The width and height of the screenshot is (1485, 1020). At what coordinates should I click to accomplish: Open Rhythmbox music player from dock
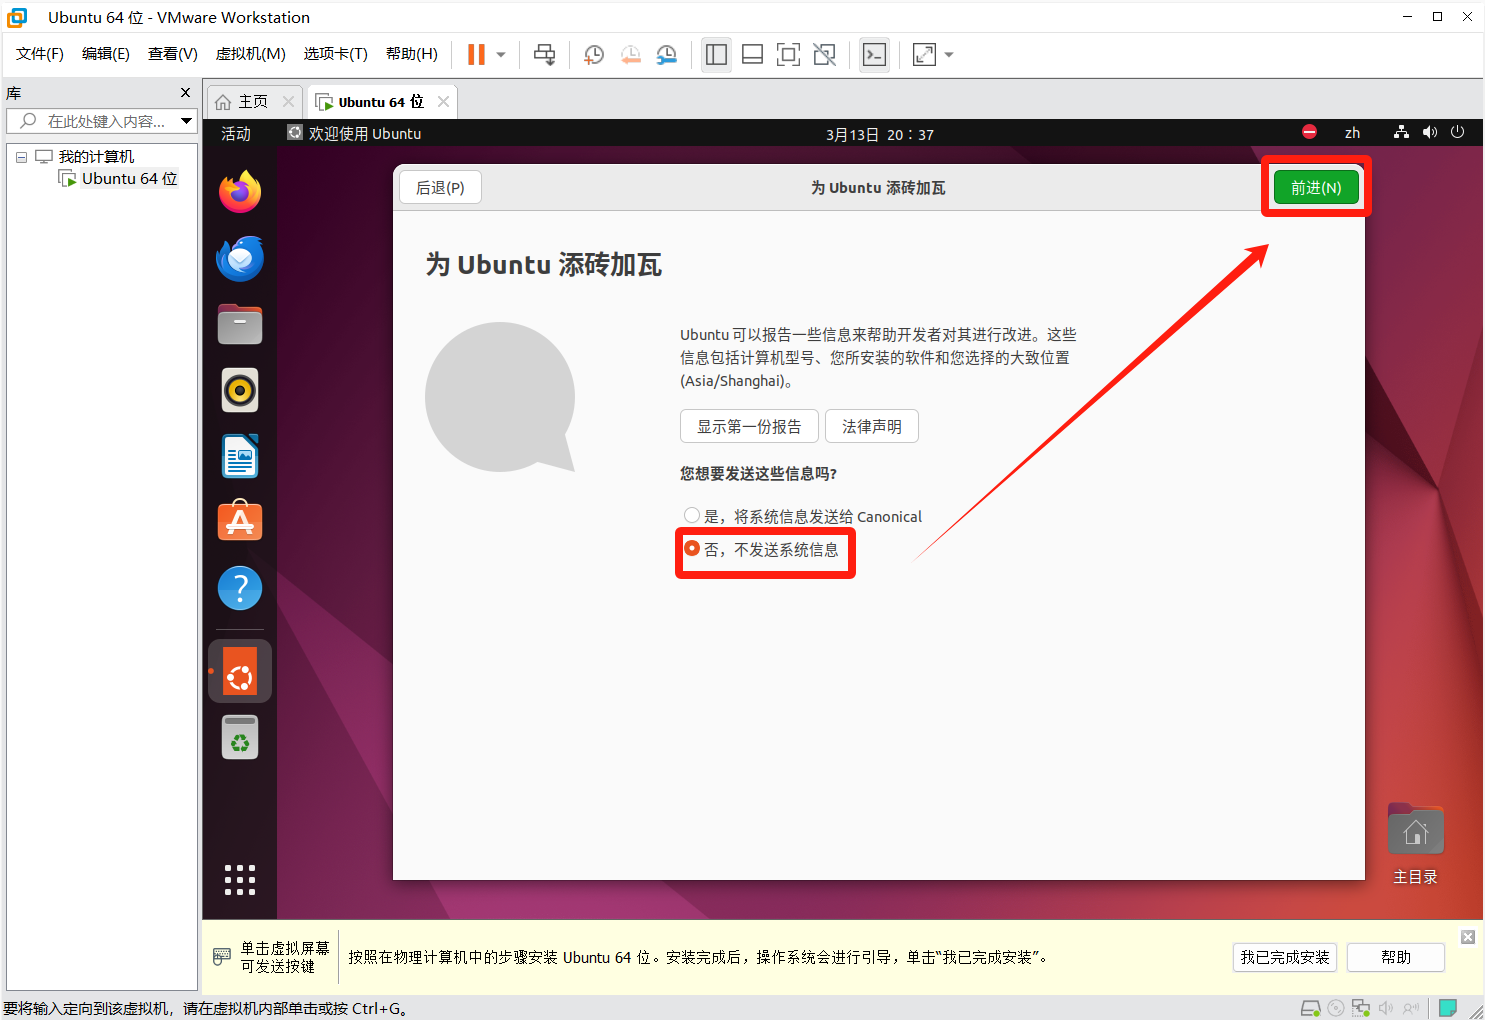240,390
